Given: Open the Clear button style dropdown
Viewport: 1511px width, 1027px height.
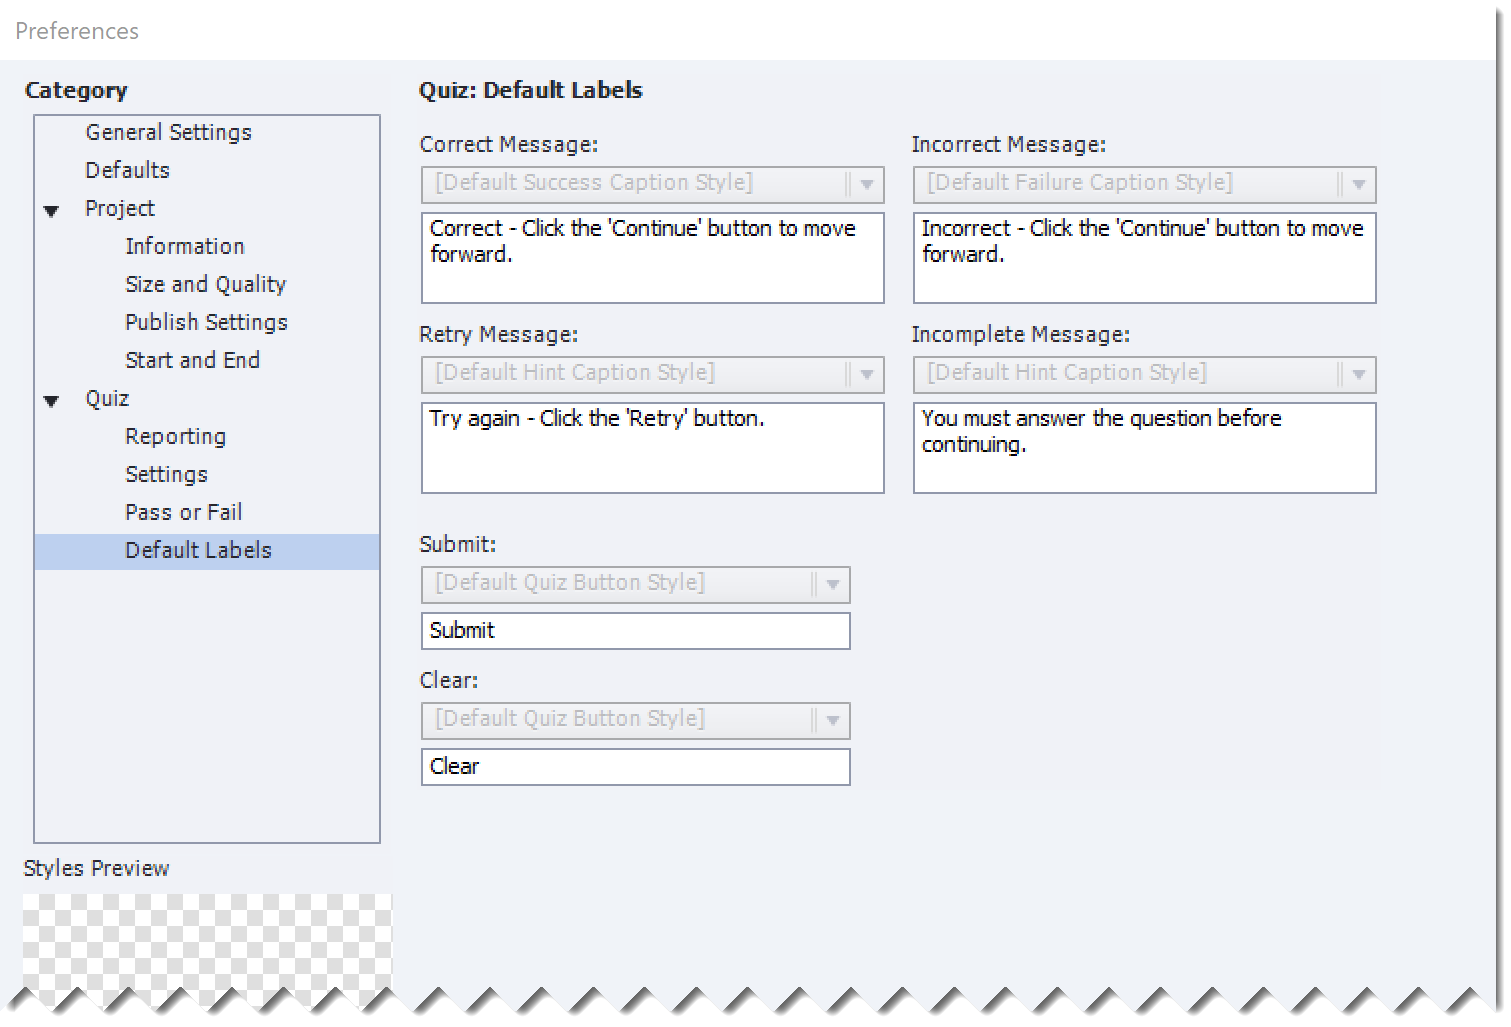Looking at the screenshot, I should tap(832, 720).
